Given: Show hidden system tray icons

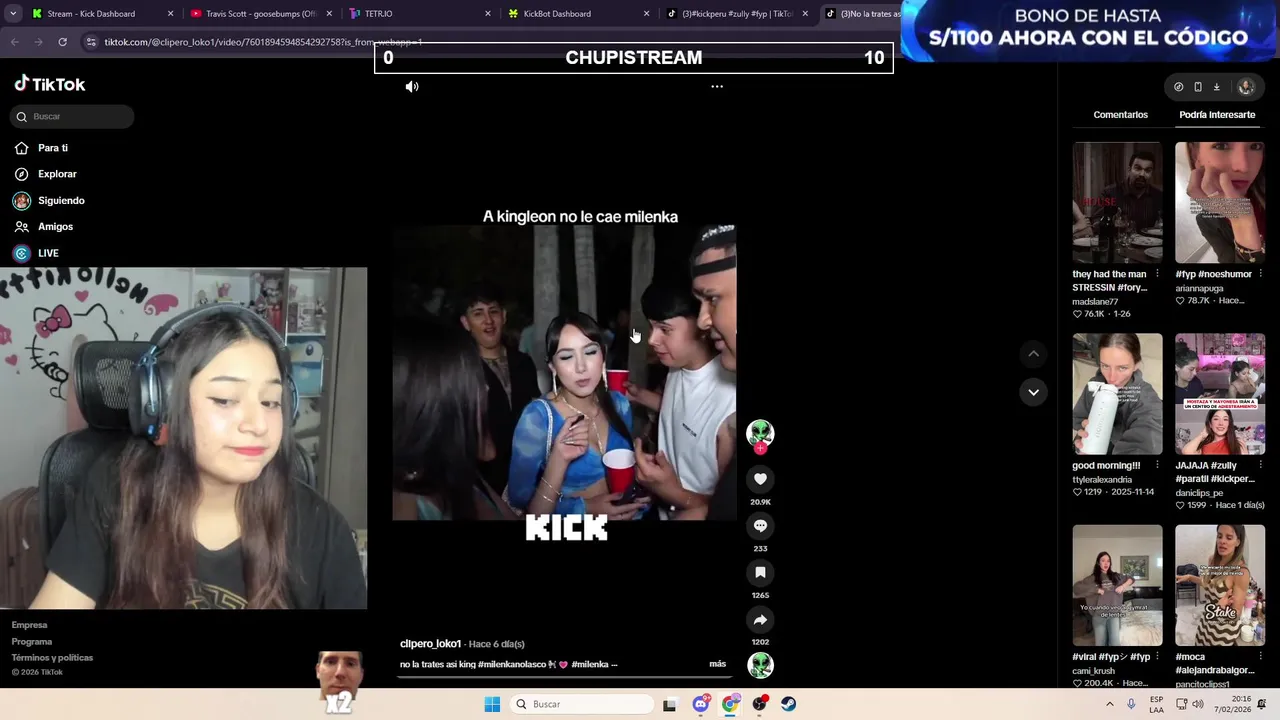Looking at the screenshot, I should click(1109, 704).
